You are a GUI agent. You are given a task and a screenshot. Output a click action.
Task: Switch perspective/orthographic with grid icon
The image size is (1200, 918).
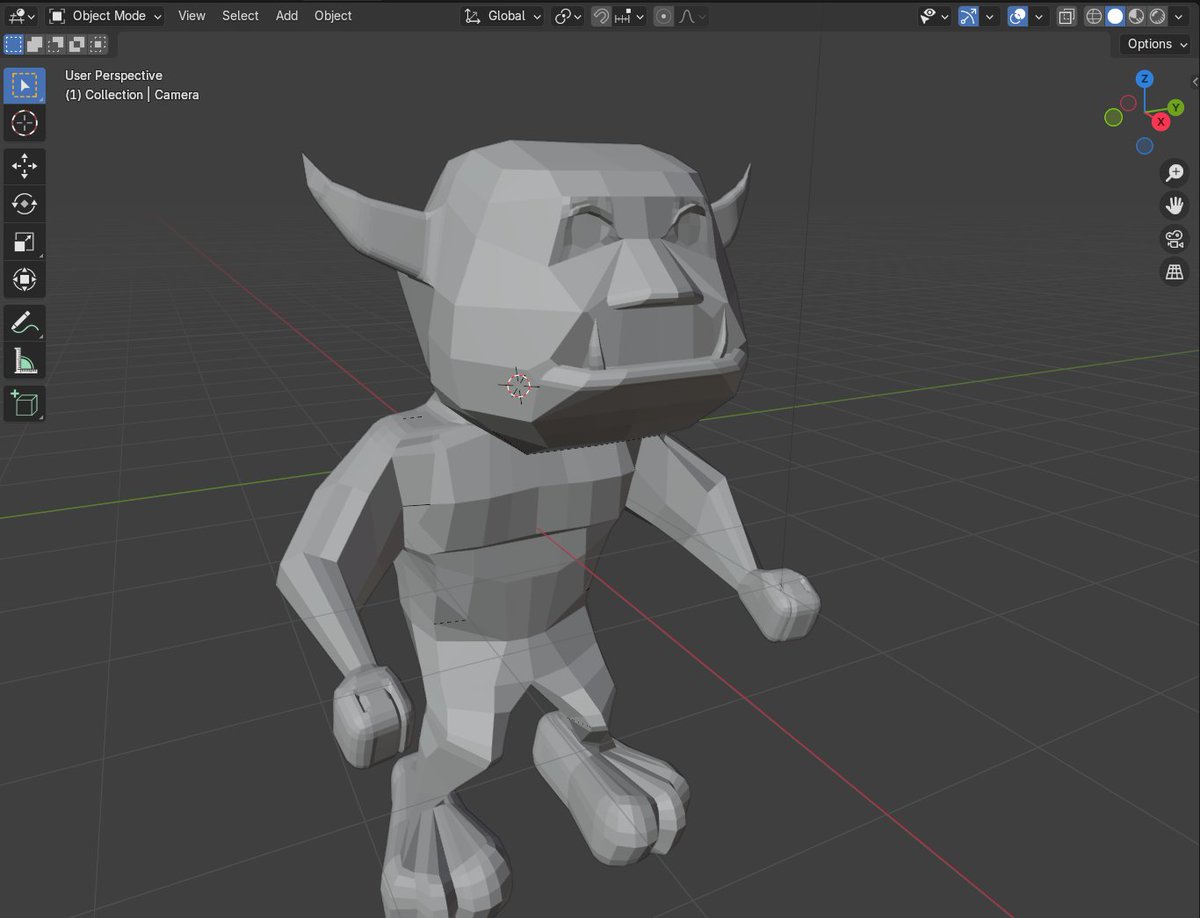[x=1174, y=271]
